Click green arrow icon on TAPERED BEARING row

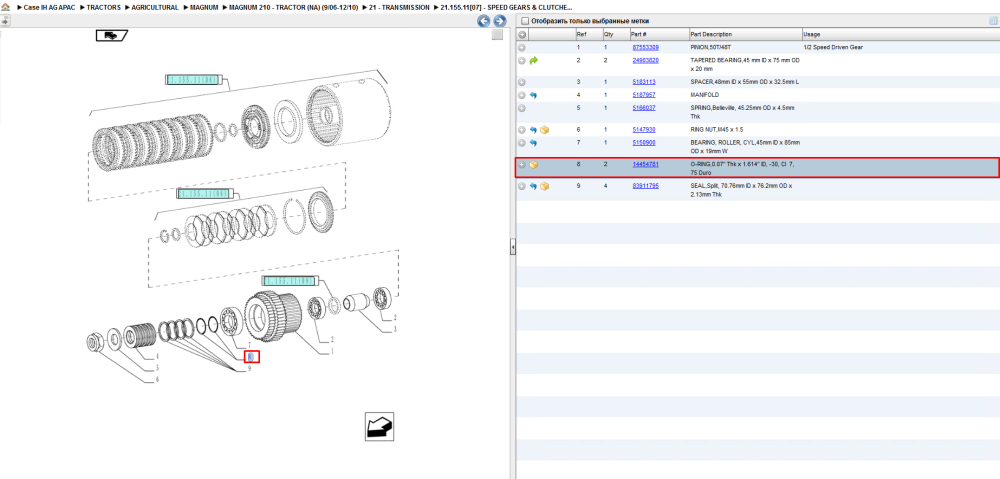(534, 61)
